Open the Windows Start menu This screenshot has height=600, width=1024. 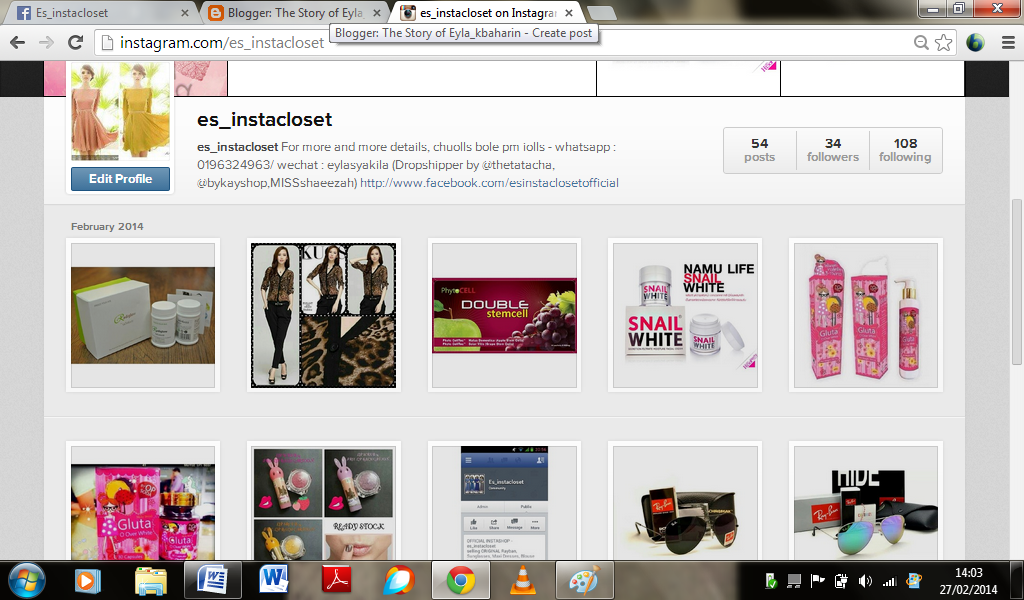click(x=26, y=580)
